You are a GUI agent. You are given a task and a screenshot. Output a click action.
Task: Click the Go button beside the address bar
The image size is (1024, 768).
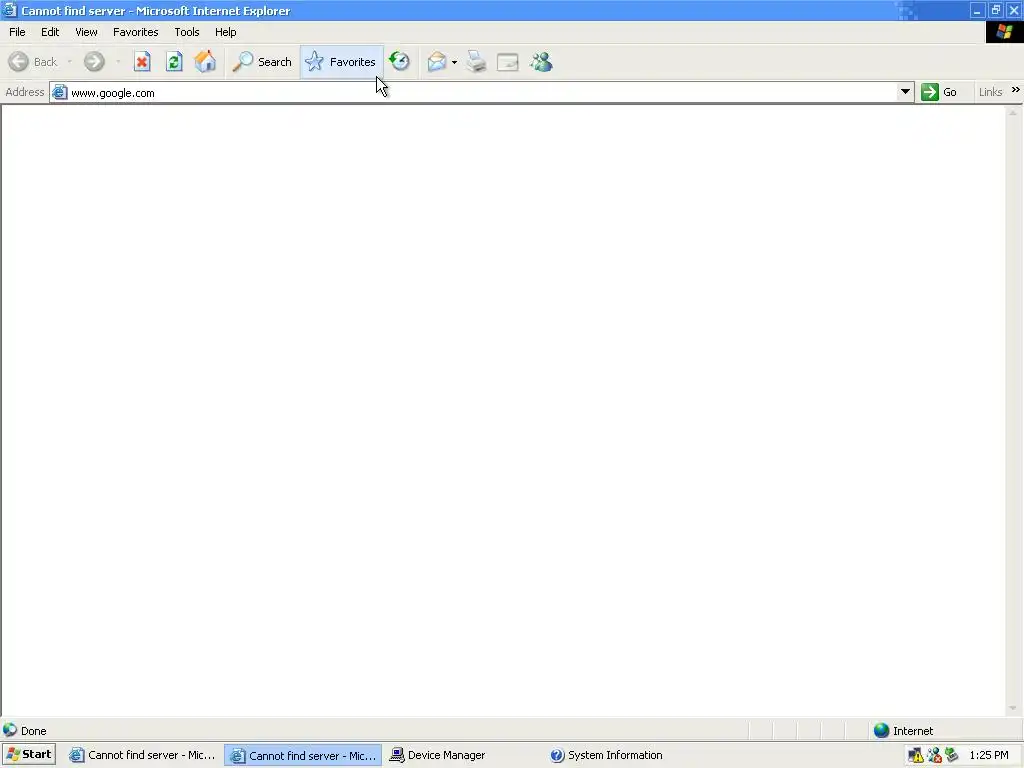point(939,92)
